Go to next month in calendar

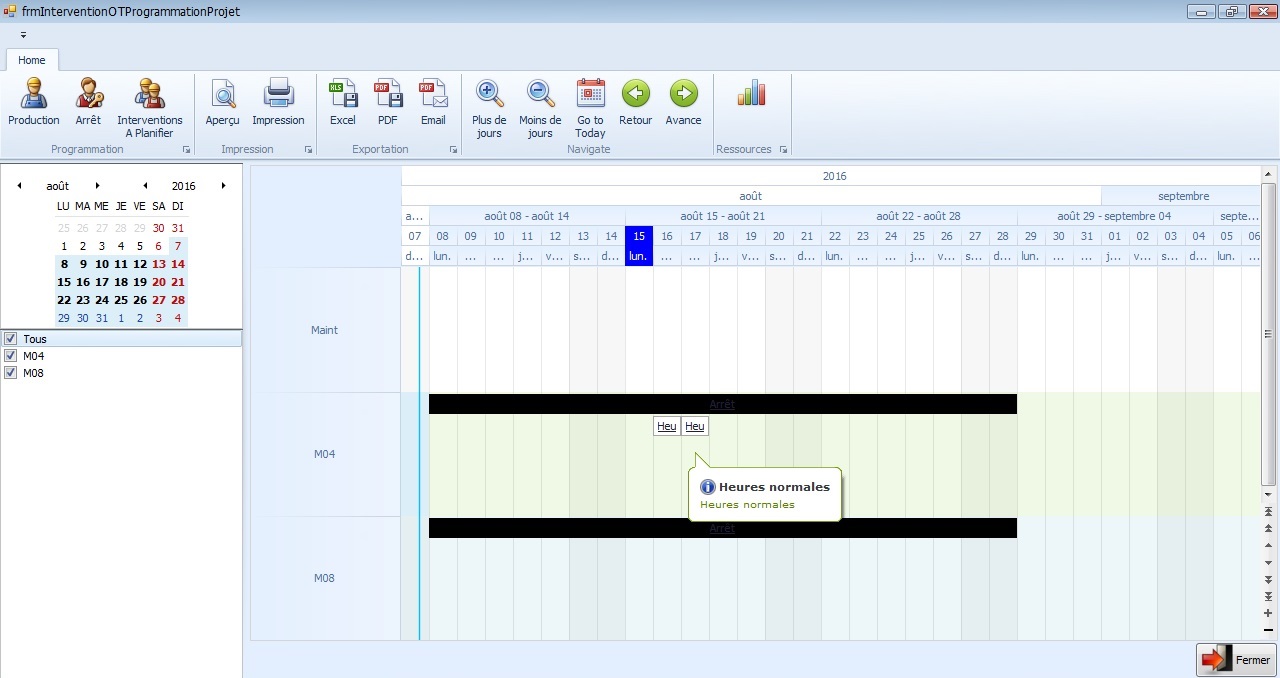[97, 186]
